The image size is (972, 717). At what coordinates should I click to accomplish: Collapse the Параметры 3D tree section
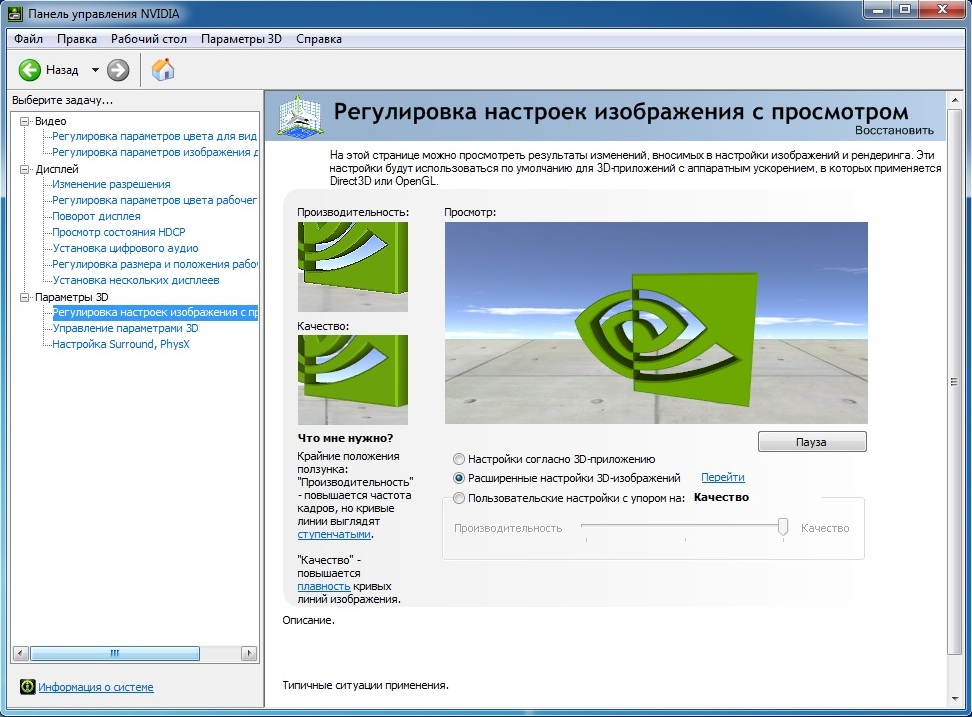[24, 297]
